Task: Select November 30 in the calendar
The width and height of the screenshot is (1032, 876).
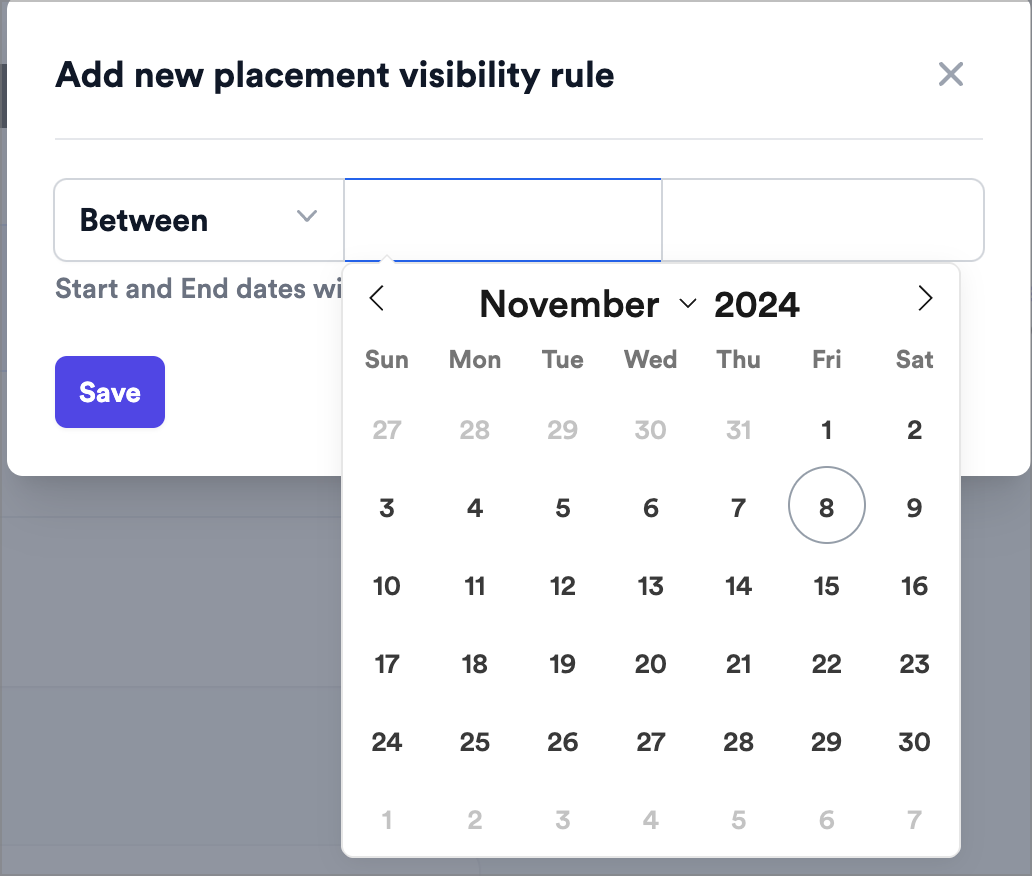Action: (914, 742)
